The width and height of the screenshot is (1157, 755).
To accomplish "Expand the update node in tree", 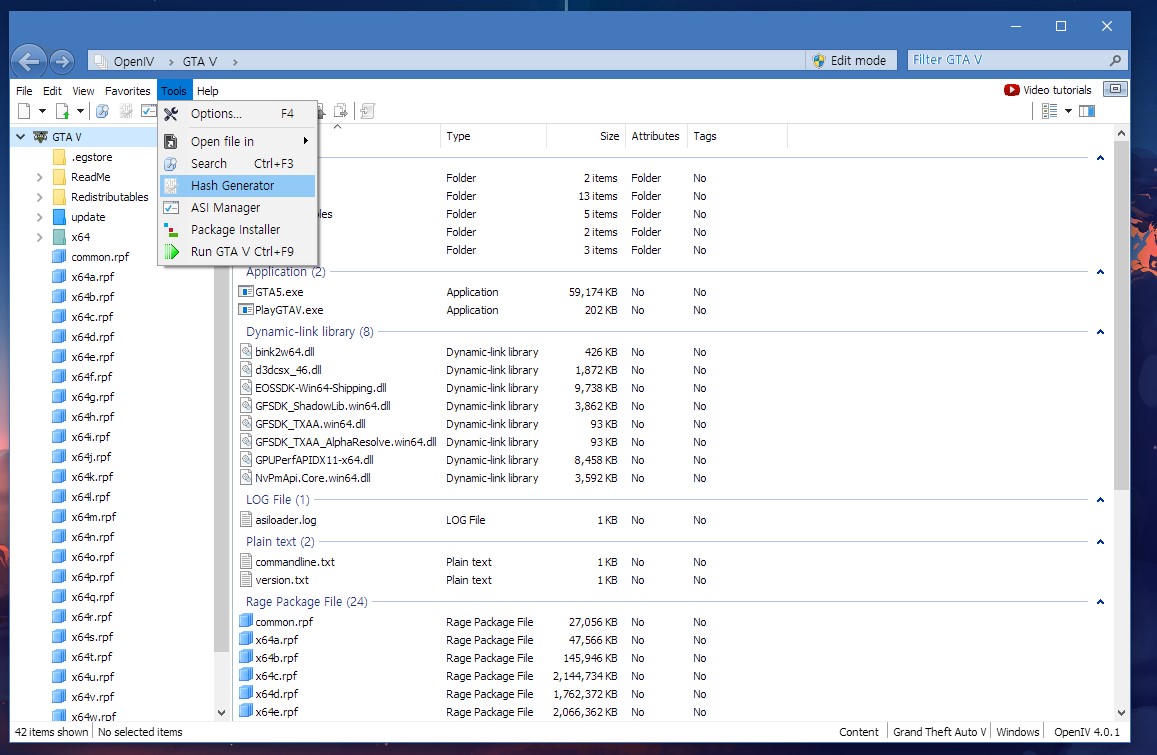I will (40, 217).
